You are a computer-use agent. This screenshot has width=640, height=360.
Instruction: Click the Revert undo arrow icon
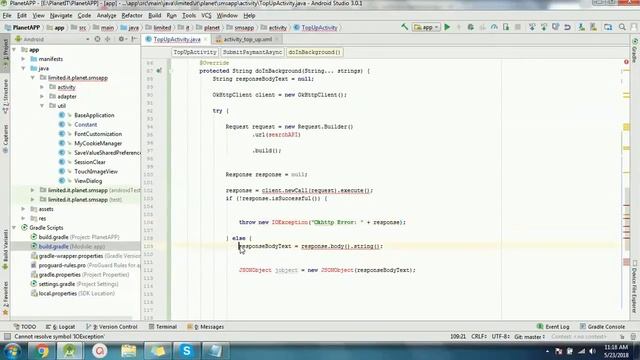point(567,27)
